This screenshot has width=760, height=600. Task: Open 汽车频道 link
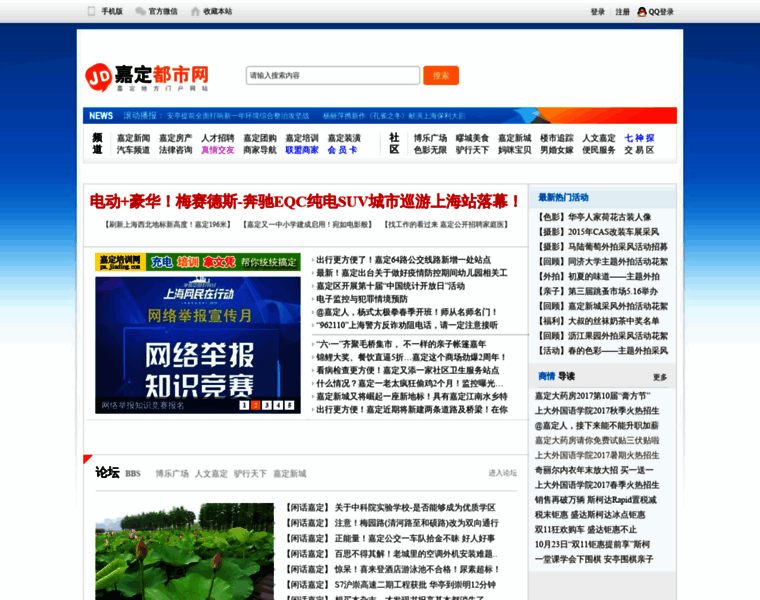133,150
